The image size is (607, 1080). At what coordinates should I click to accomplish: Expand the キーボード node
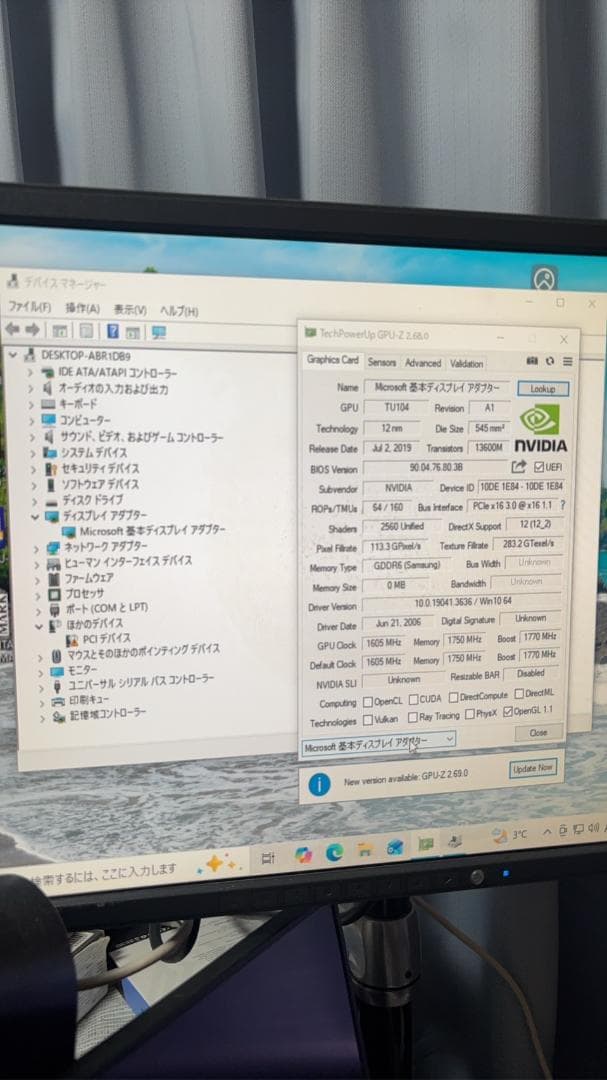[x=30, y=404]
